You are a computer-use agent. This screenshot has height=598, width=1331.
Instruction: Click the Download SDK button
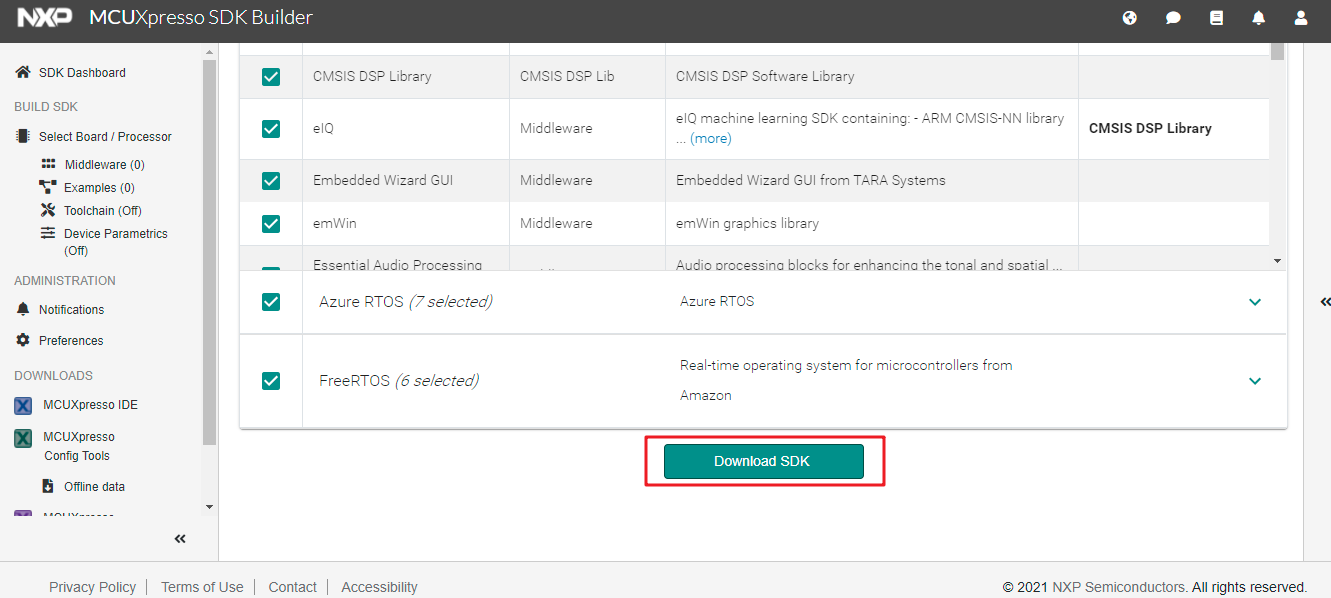(763, 461)
